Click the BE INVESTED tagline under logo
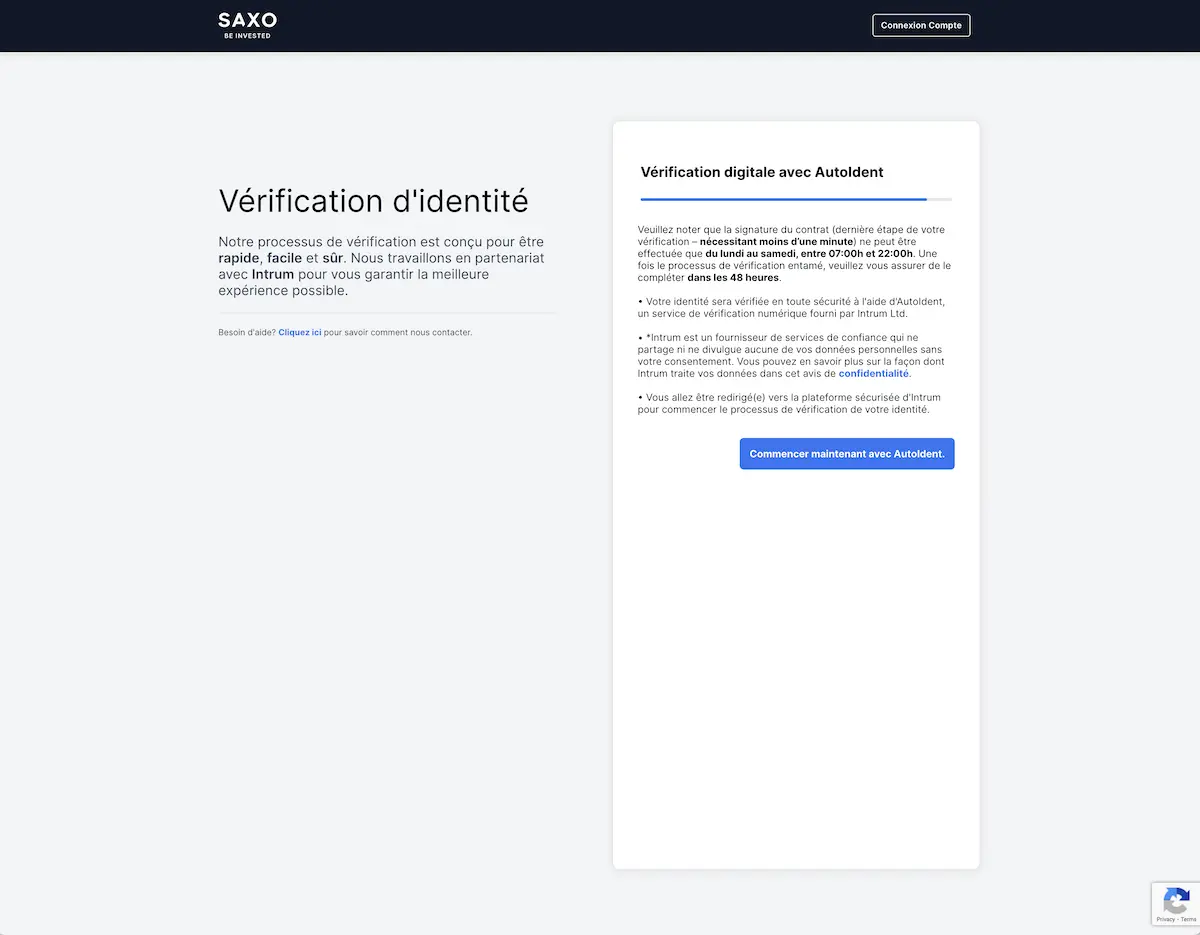Screen dimensions: 1200x935 pyautogui.click(x=247, y=36)
